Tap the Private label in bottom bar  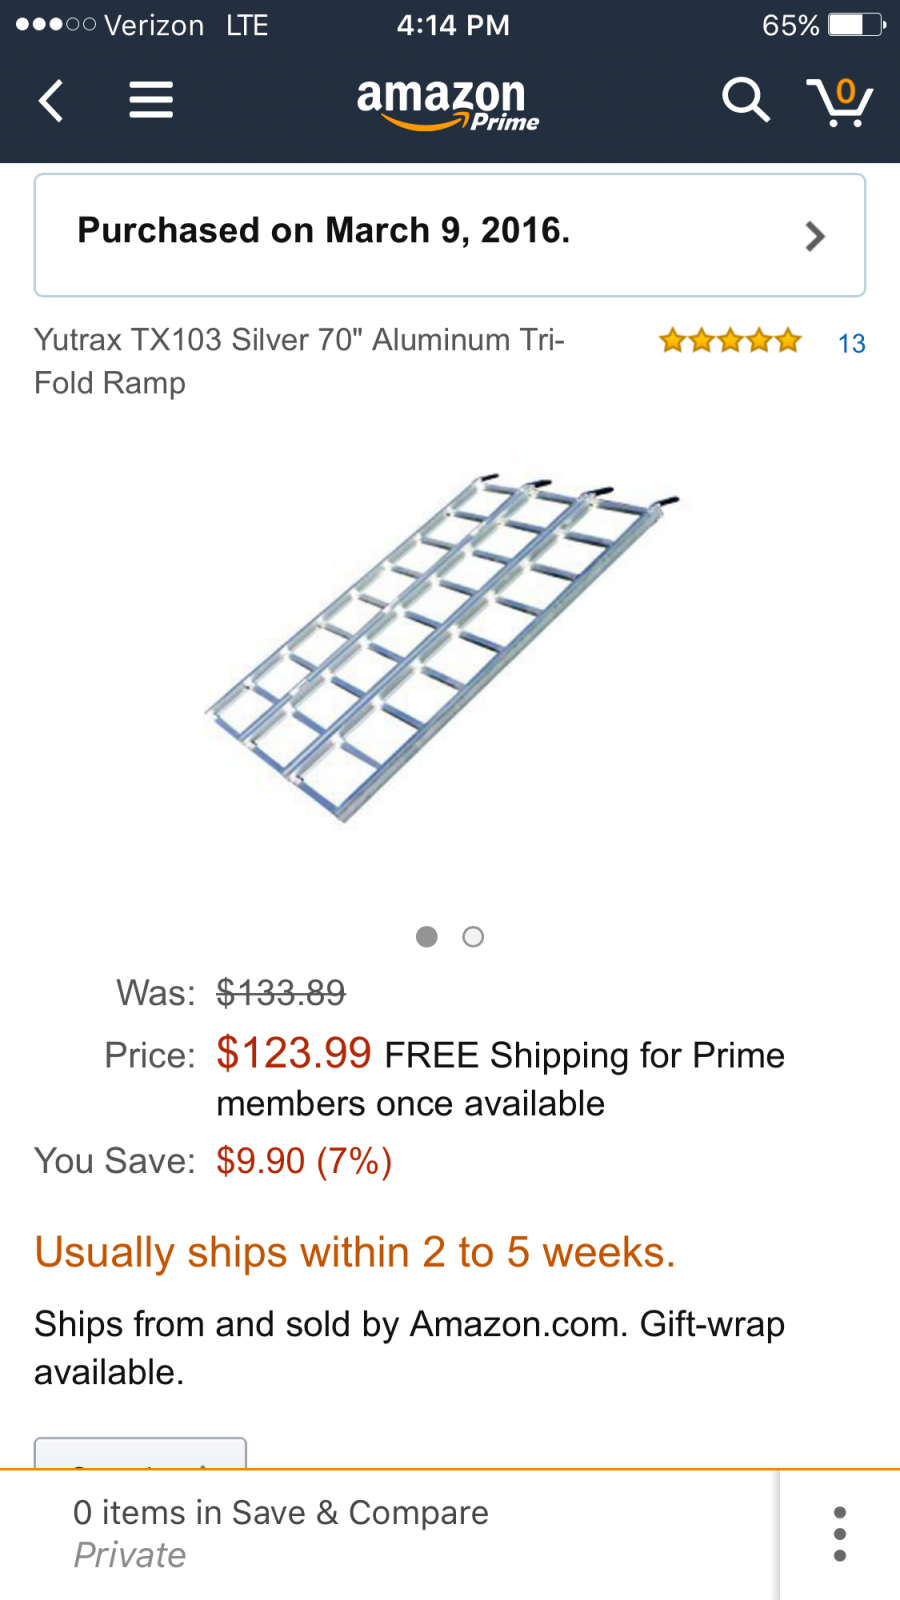pyautogui.click(x=130, y=1555)
